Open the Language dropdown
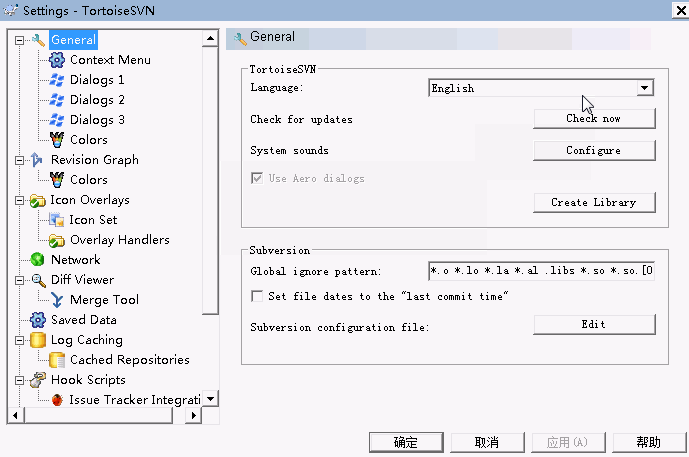The image size is (689, 457). (x=644, y=88)
